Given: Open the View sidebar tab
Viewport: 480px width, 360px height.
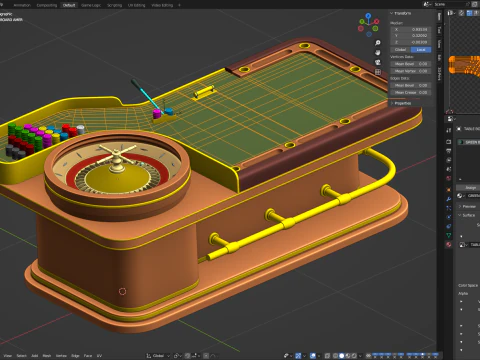Looking at the screenshot, I should 439,44.
